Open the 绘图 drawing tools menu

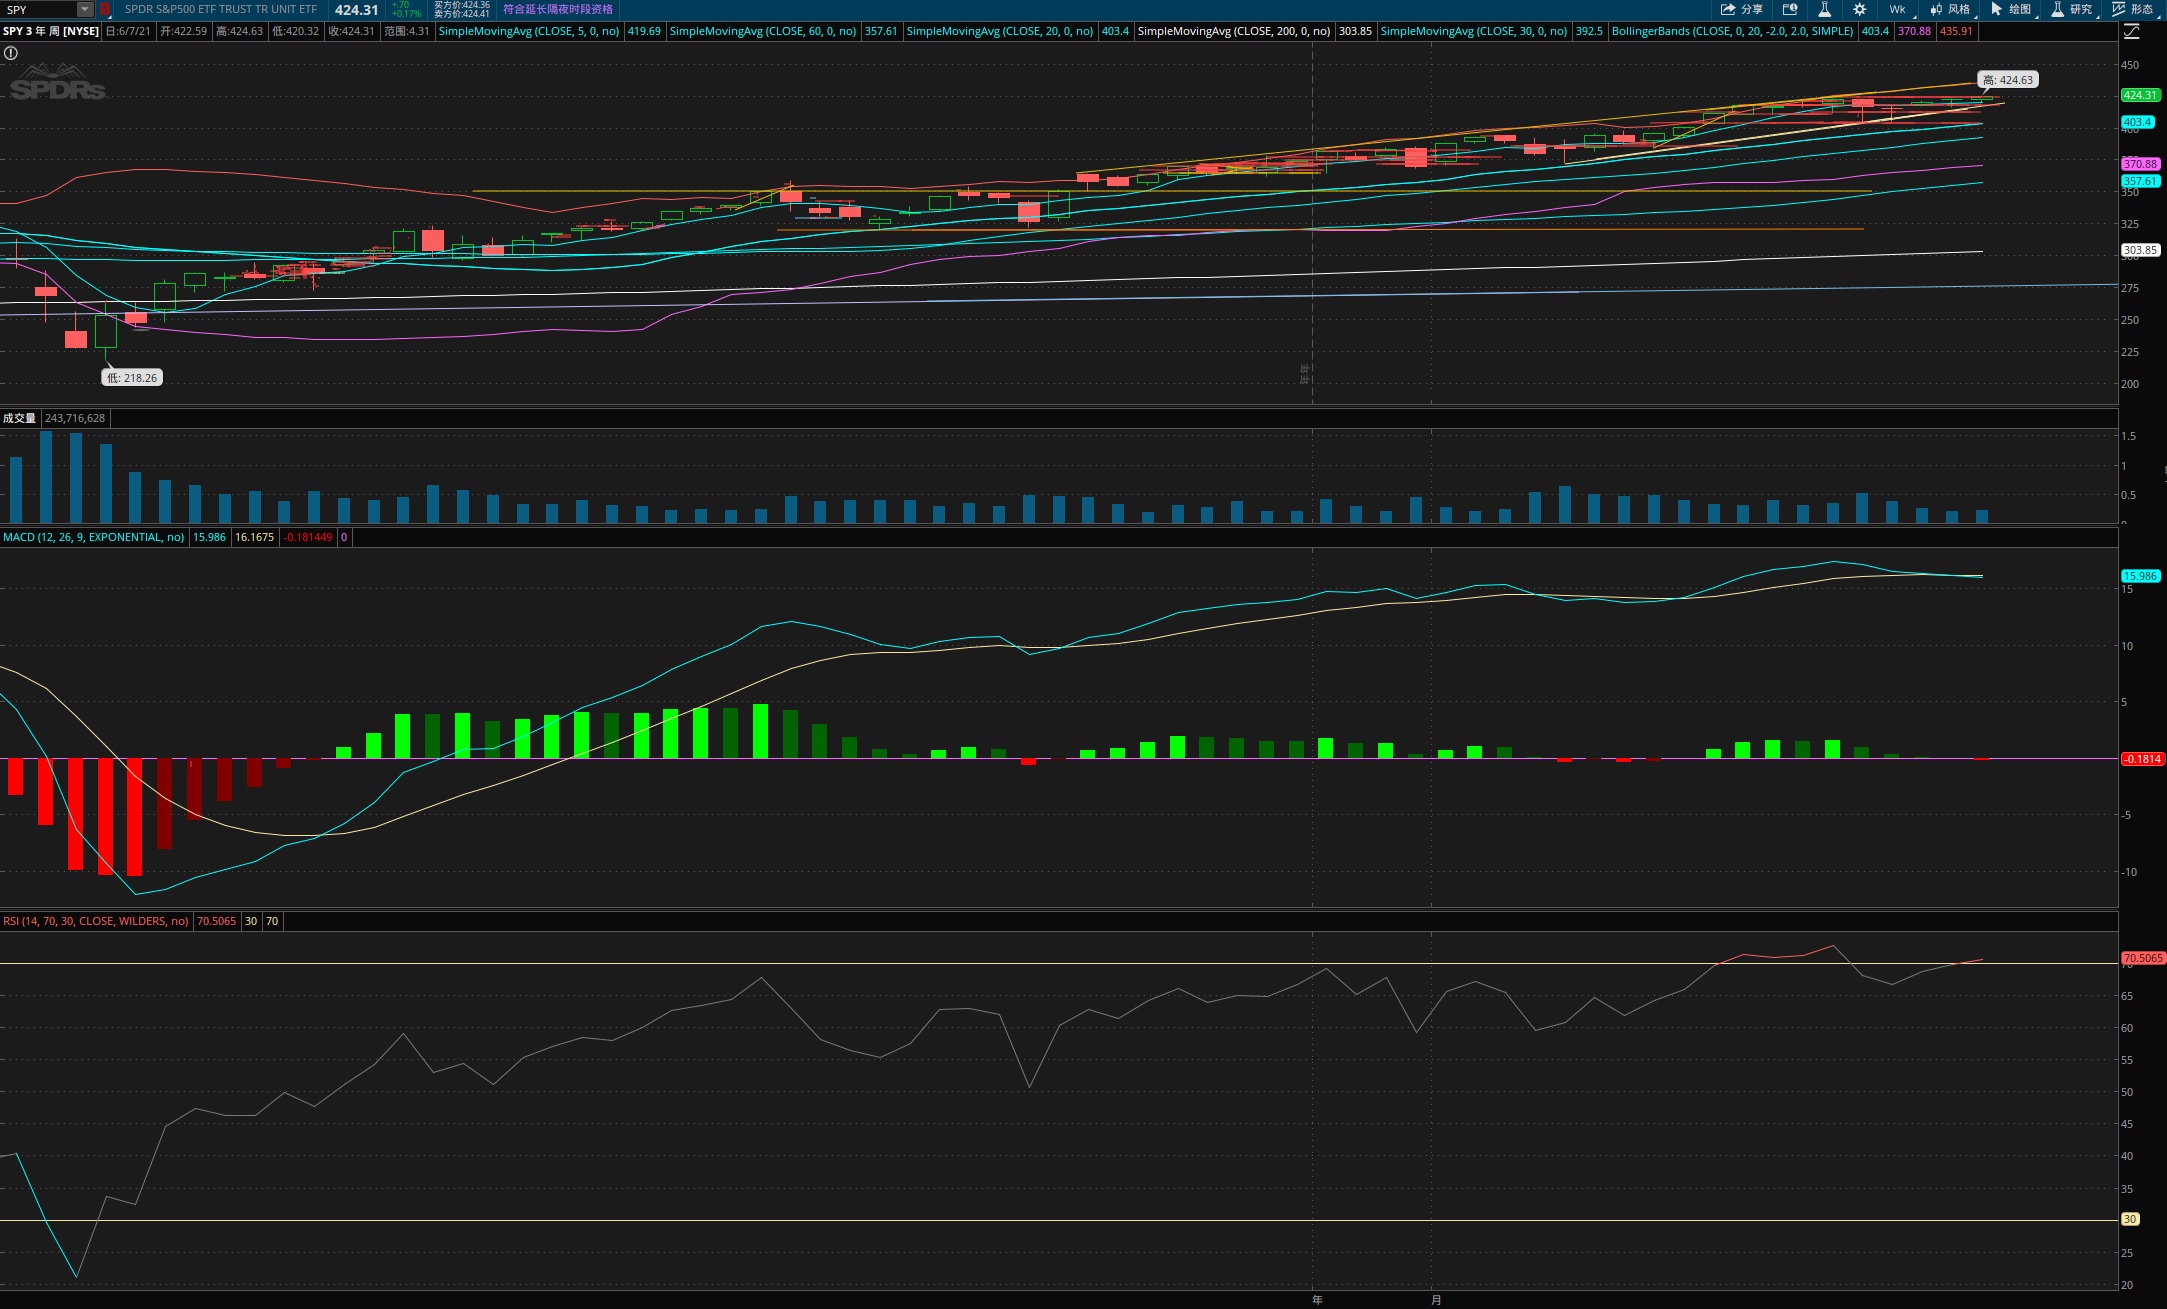point(2011,9)
